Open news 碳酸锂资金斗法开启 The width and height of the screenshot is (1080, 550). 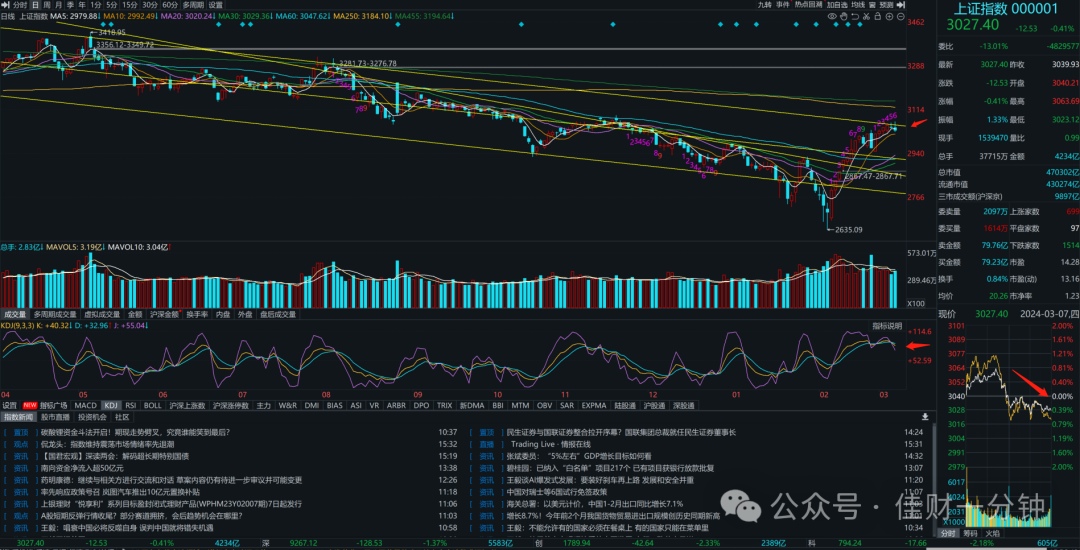click(136, 432)
